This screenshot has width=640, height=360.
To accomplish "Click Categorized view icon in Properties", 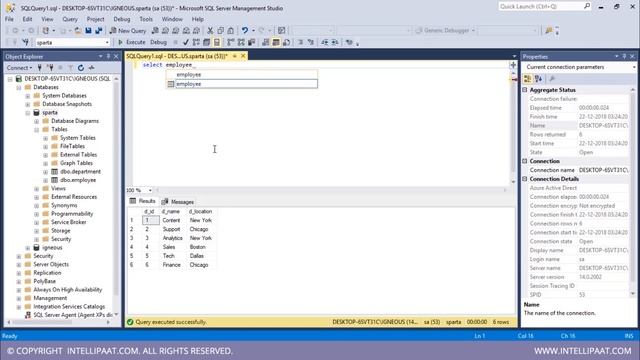I will (527, 79).
